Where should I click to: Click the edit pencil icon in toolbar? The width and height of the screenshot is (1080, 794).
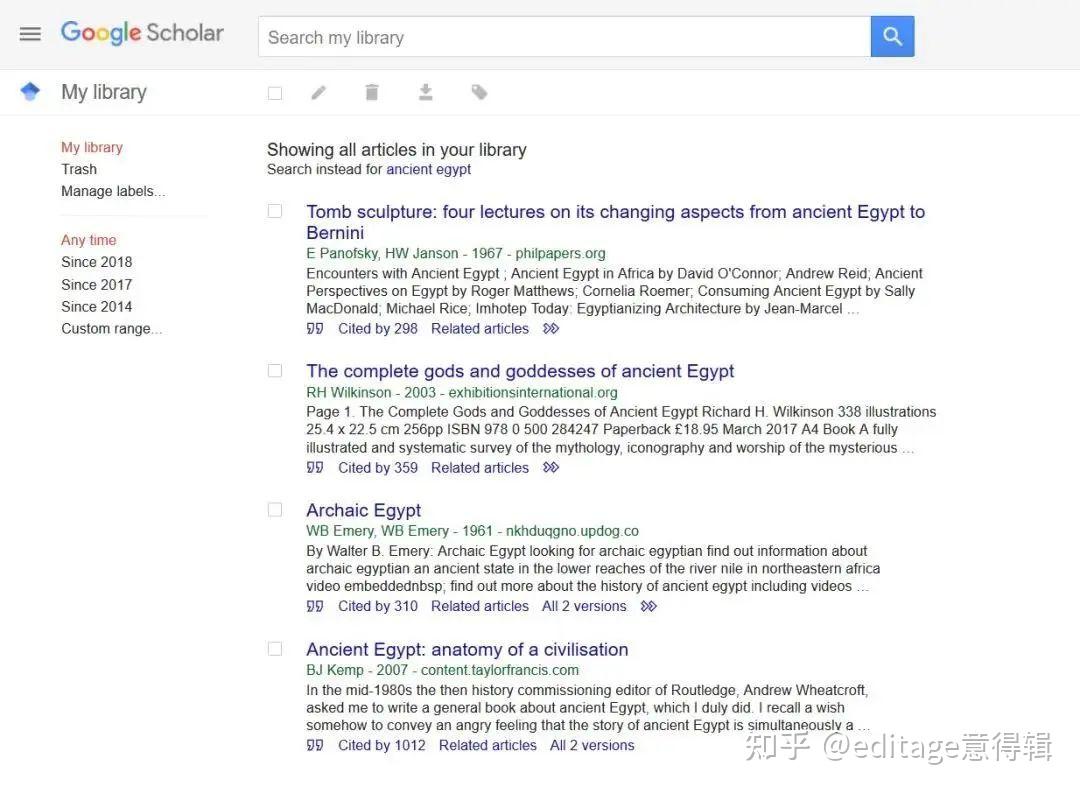pyautogui.click(x=318, y=93)
